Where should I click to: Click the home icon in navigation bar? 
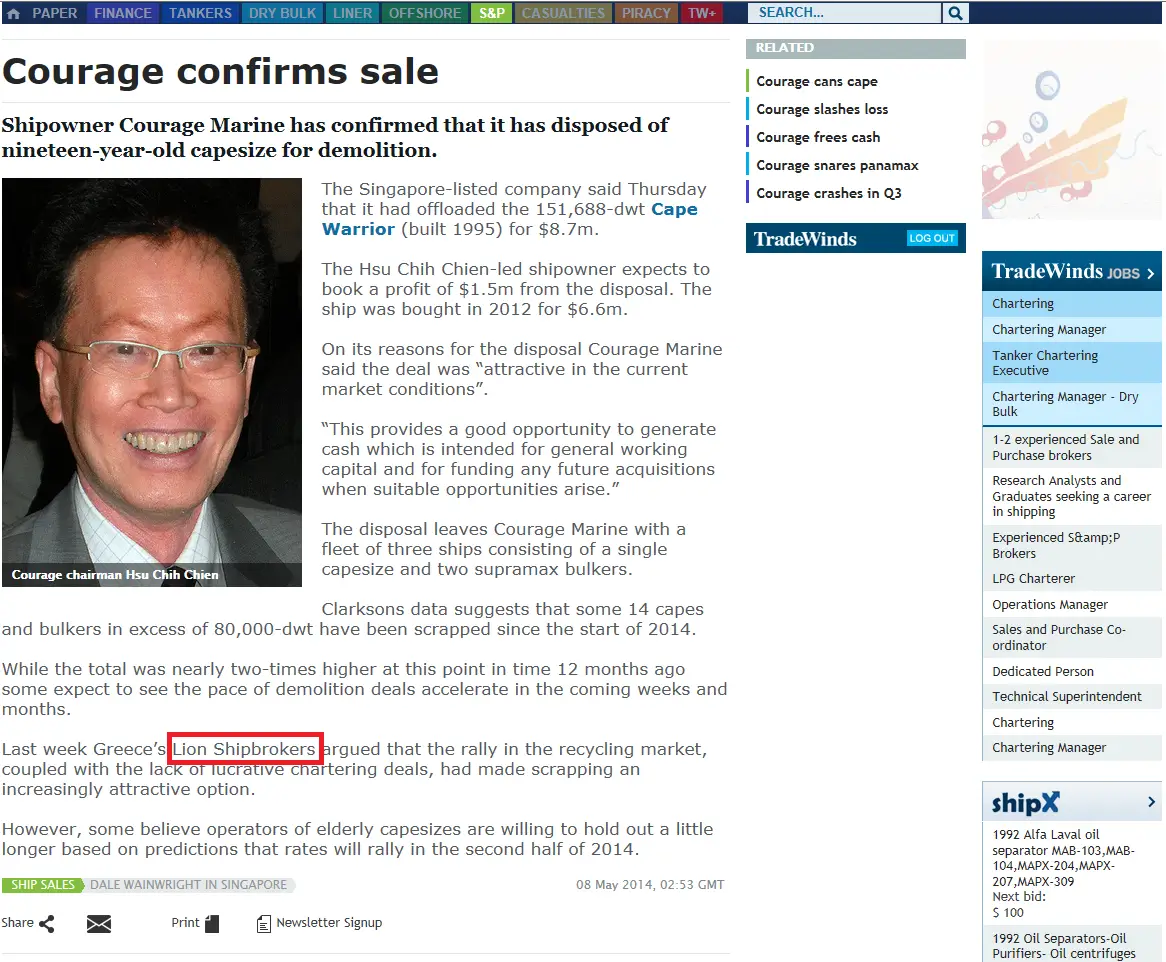[13, 13]
